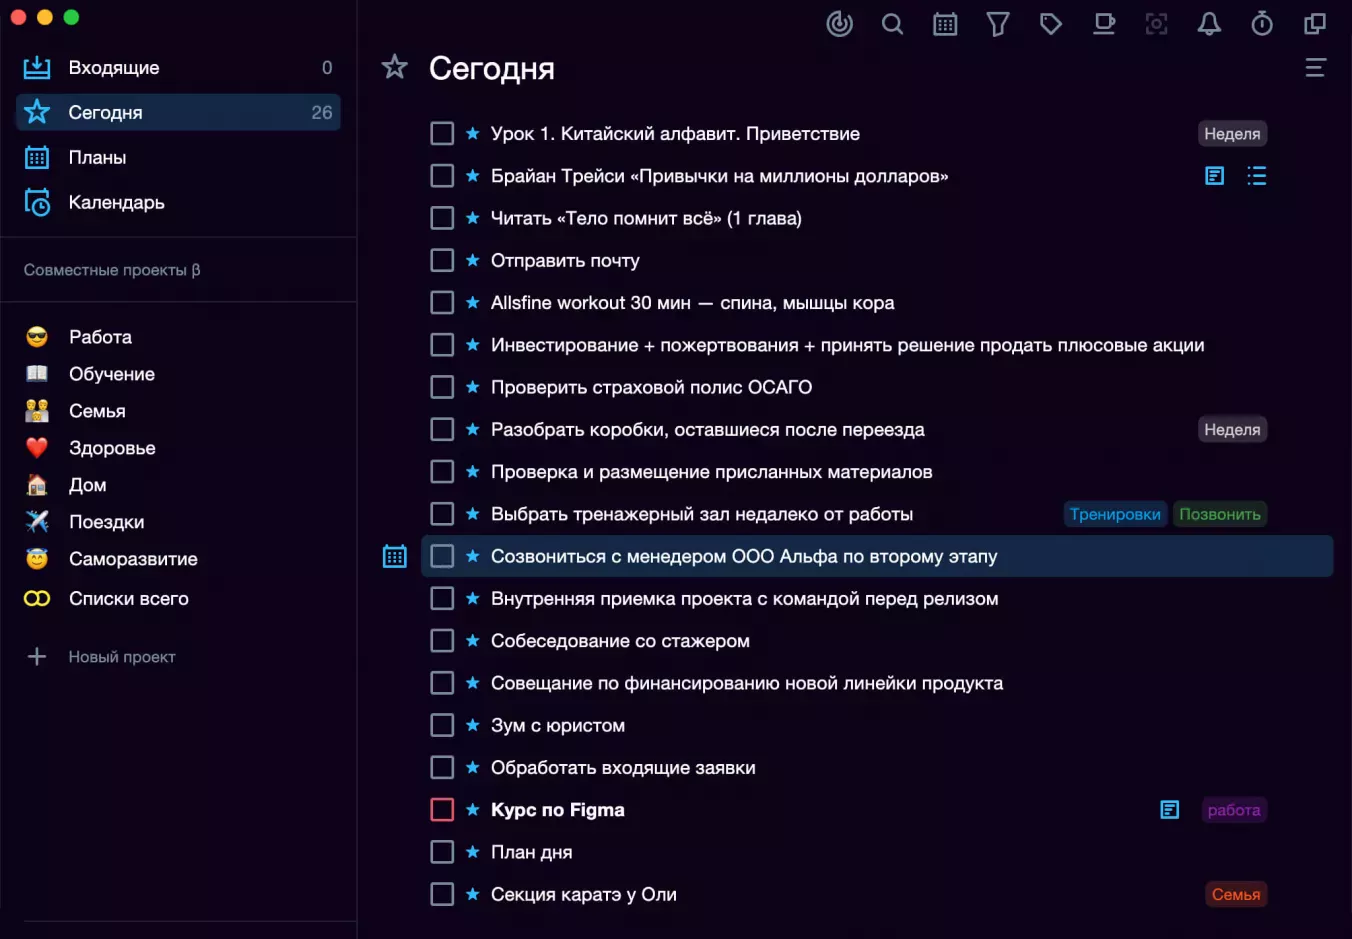This screenshot has height=939, width=1352.
Task: Click the Тренировки tag
Action: click(1115, 514)
